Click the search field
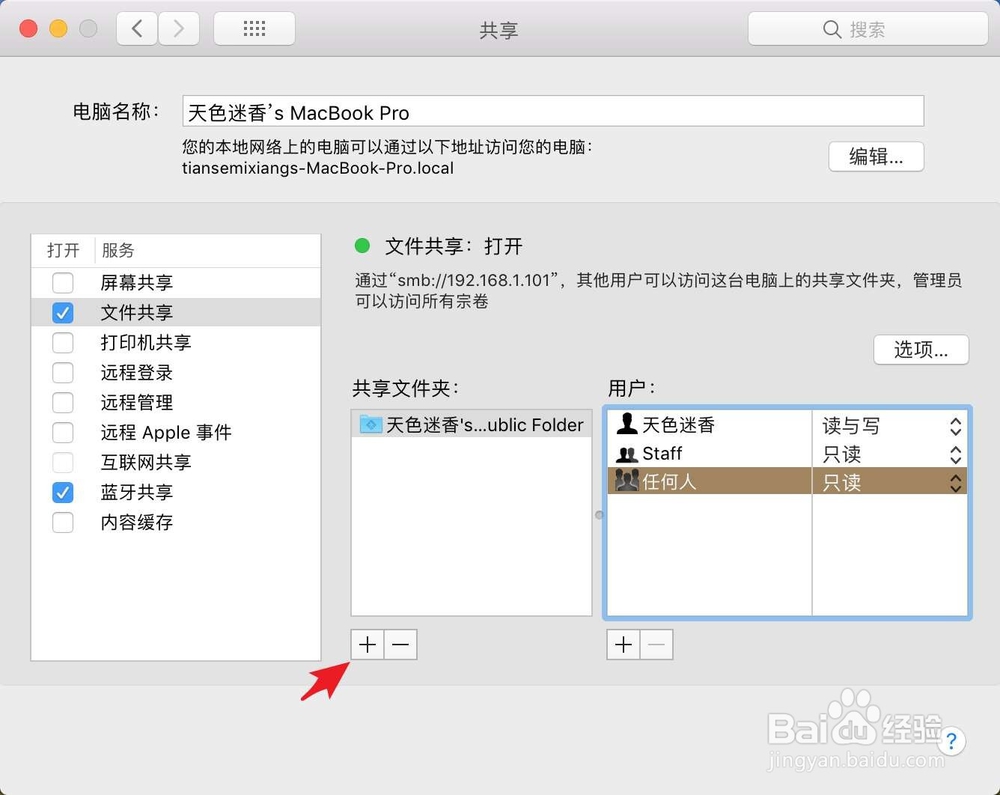1000x795 pixels. pos(869,29)
